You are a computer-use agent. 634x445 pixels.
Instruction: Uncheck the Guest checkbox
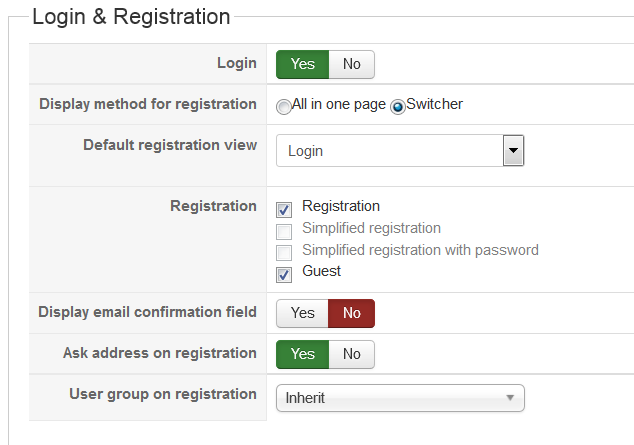pyautogui.click(x=284, y=273)
